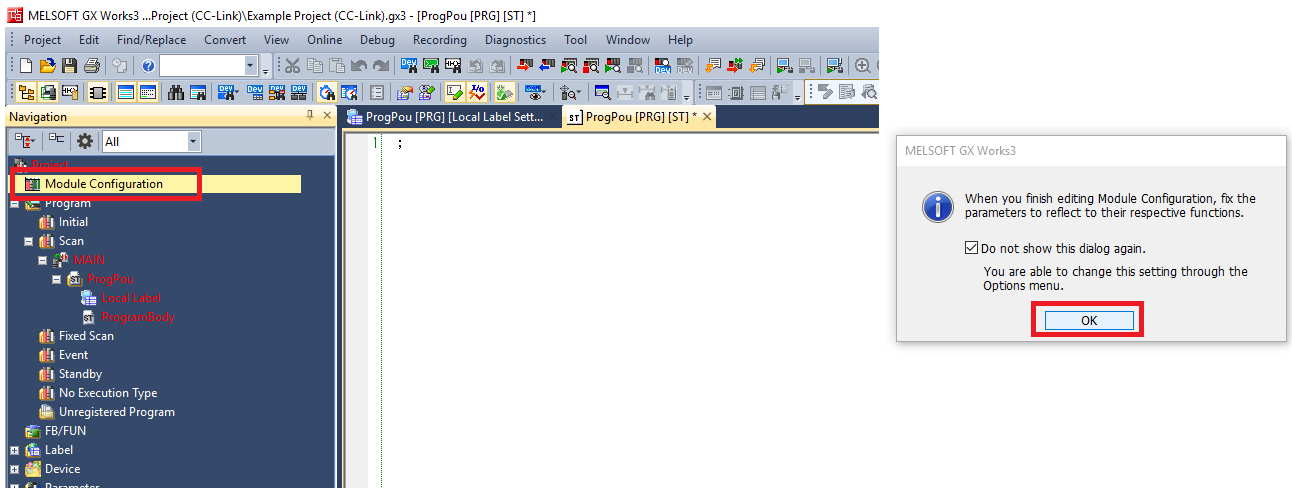Click the Cut scissors icon

(x=292, y=66)
